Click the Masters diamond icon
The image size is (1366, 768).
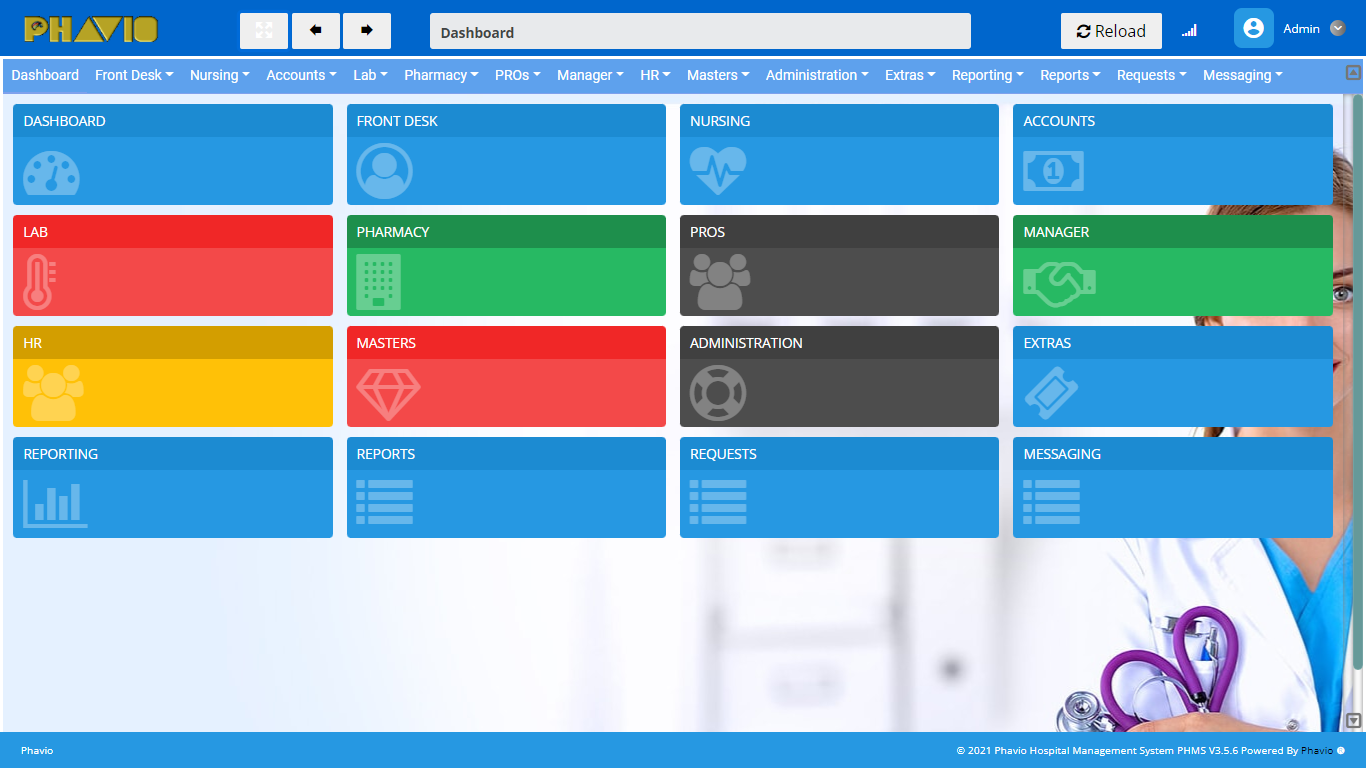[389, 394]
